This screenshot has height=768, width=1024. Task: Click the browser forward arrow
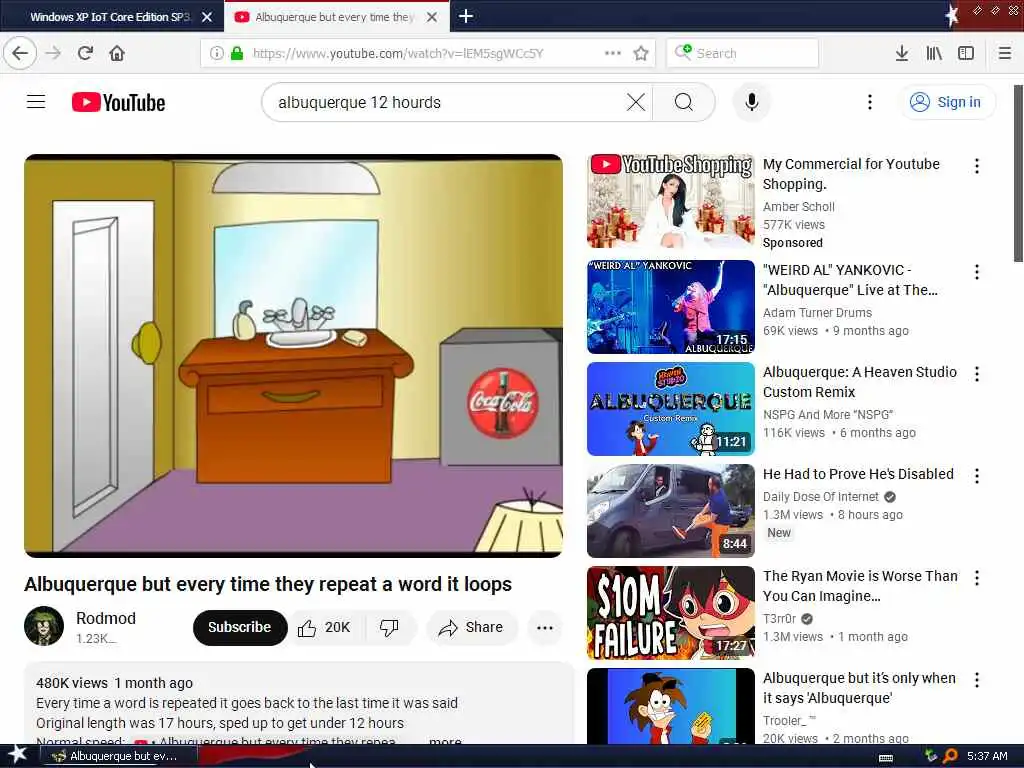53,53
